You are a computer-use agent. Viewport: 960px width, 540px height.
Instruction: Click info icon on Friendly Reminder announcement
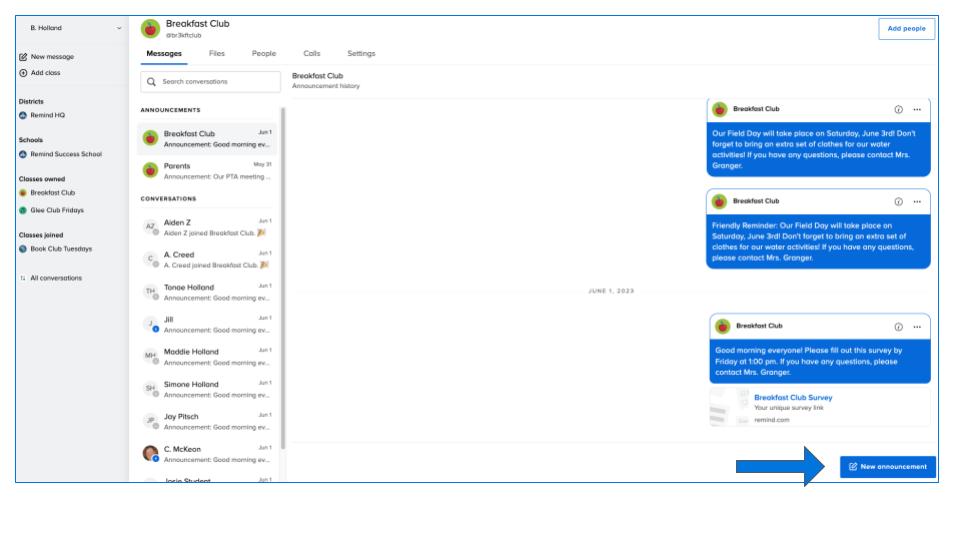(898, 201)
